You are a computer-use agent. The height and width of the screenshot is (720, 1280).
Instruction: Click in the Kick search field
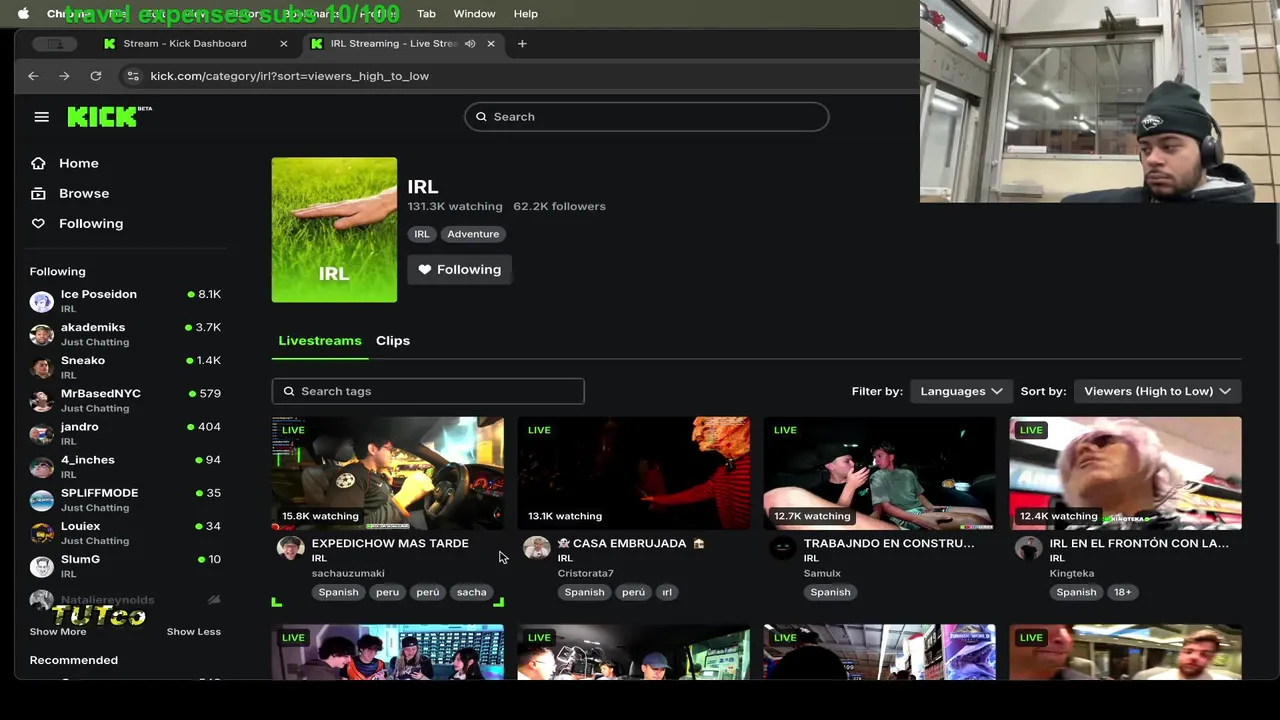point(646,117)
